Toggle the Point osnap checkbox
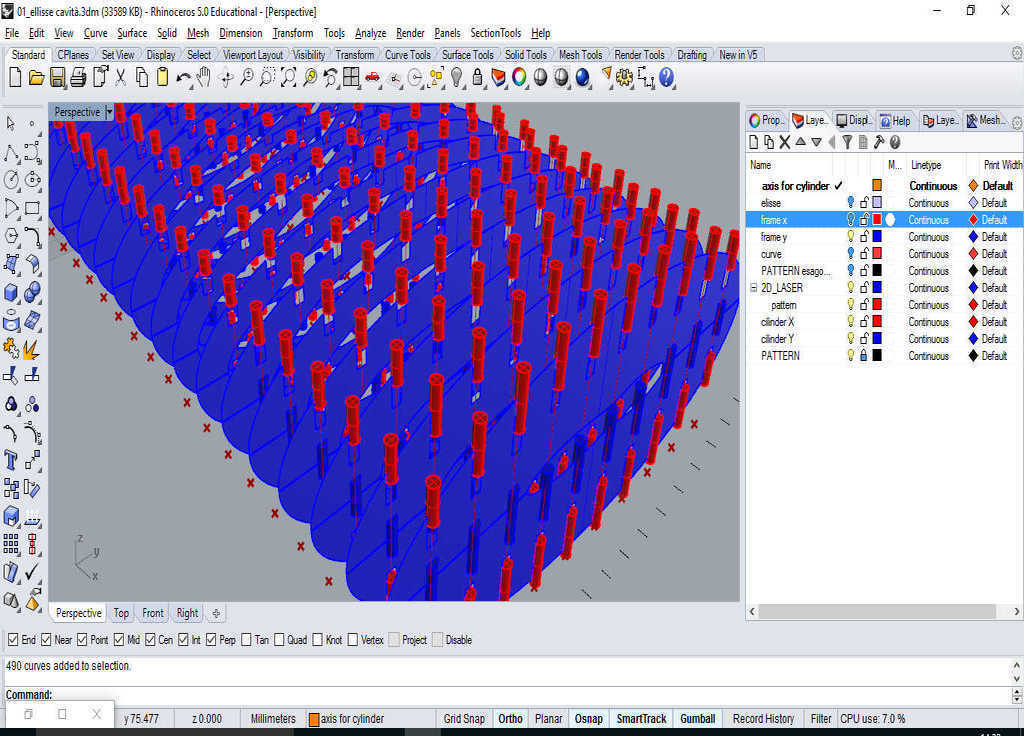 (x=82, y=640)
